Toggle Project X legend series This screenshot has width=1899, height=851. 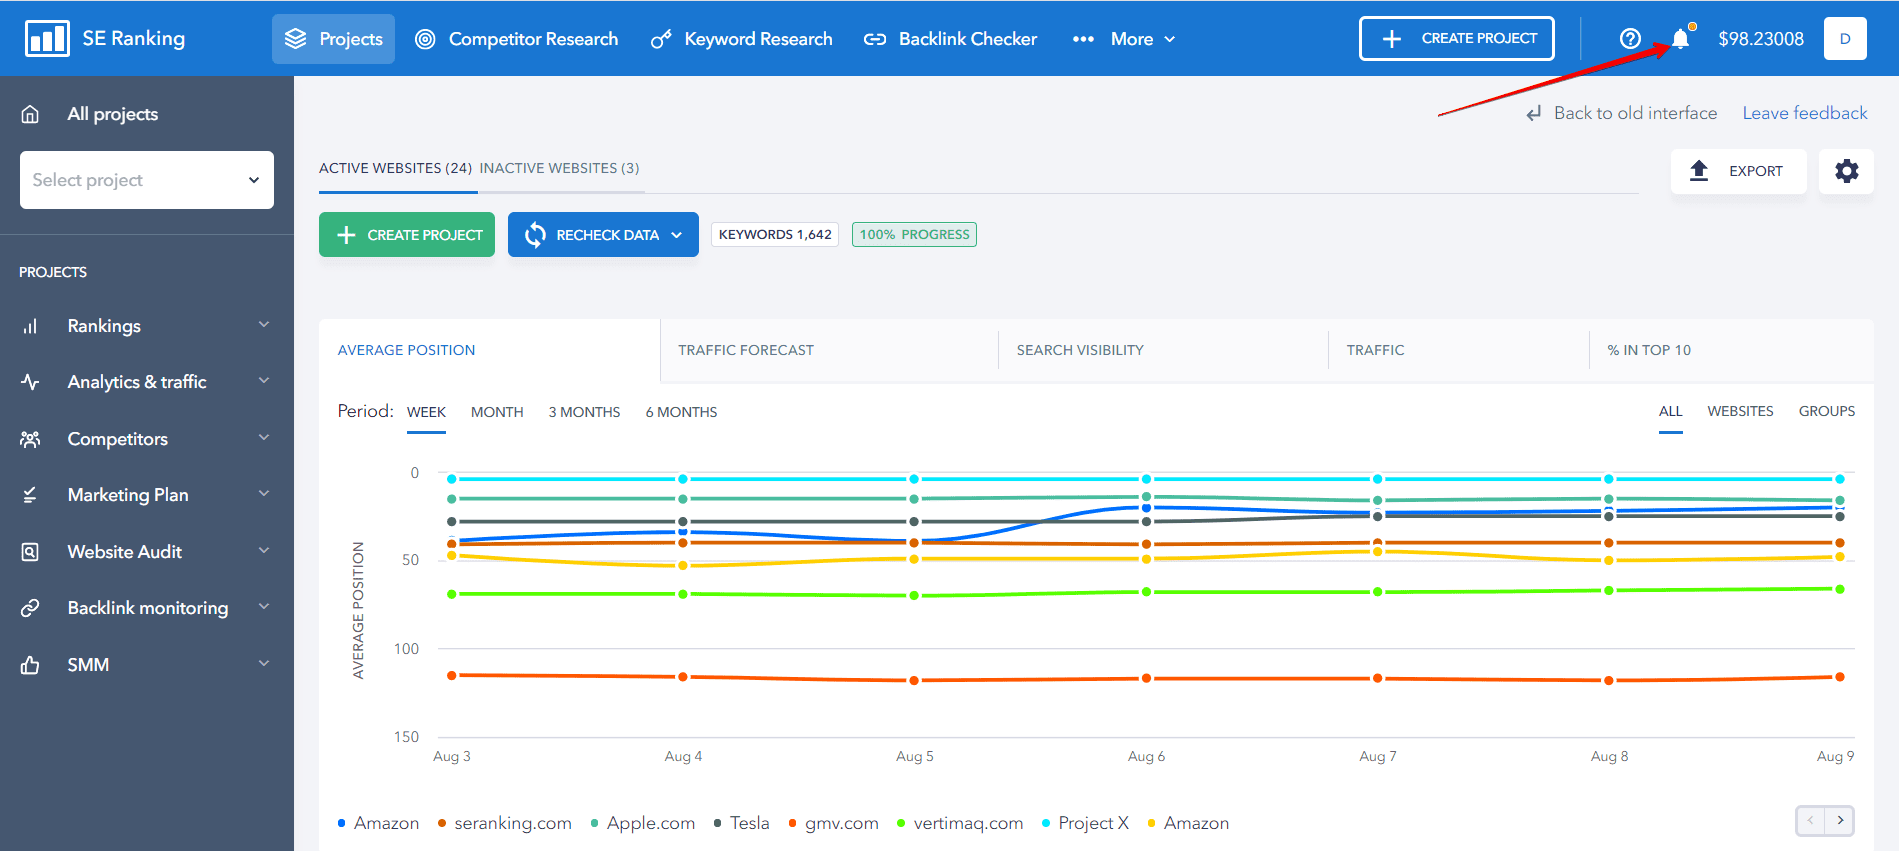coord(1085,823)
